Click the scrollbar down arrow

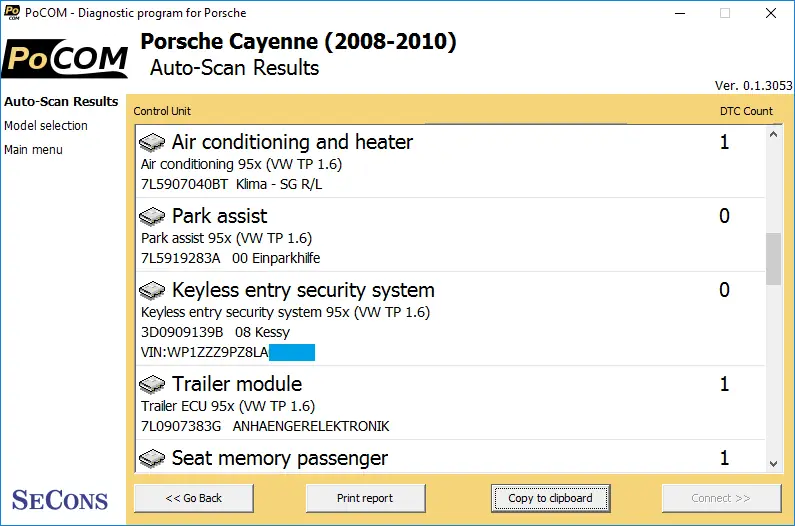773,464
